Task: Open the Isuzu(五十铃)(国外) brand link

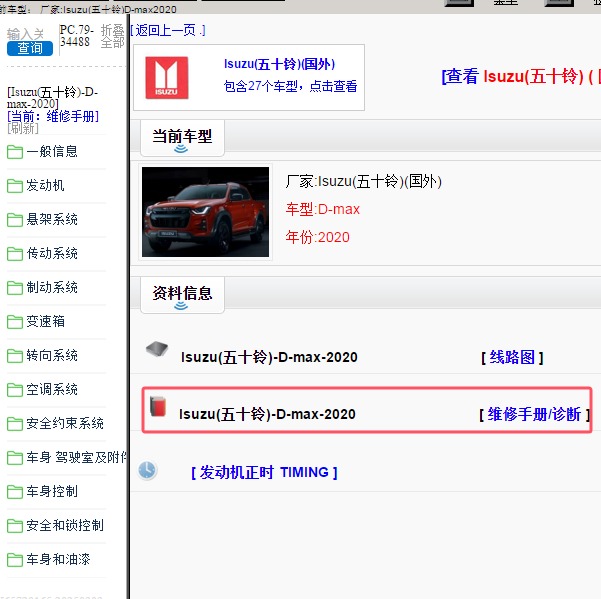Action: pyautogui.click(x=279, y=64)
